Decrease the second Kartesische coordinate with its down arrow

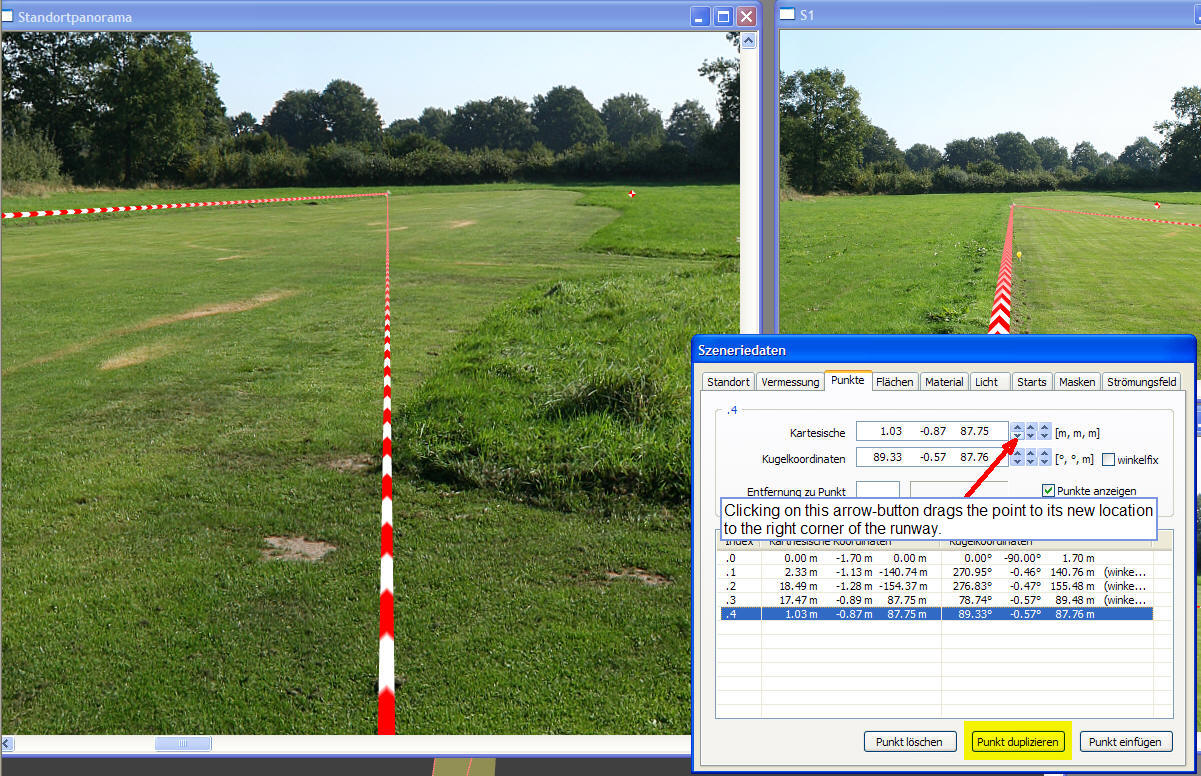1031,436
